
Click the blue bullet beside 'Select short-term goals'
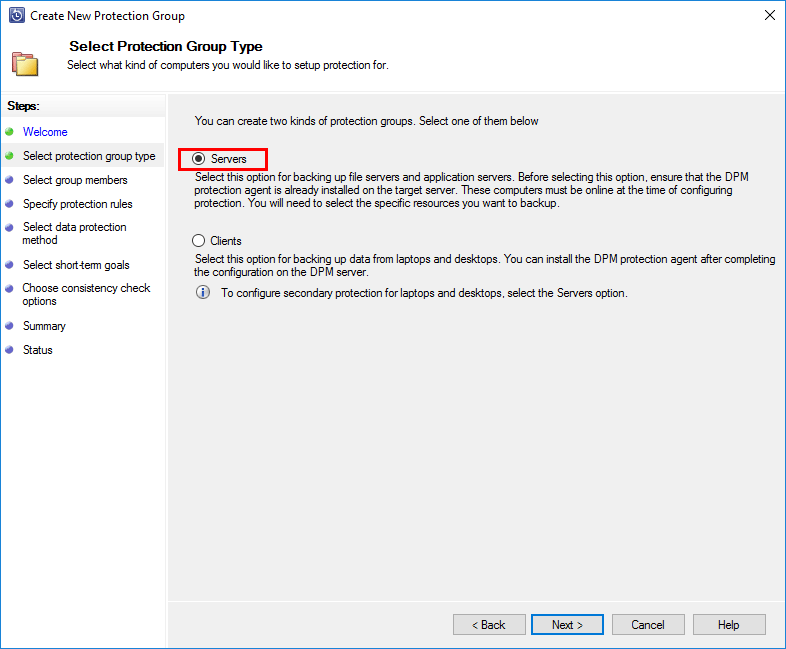[x=9, y=265]
